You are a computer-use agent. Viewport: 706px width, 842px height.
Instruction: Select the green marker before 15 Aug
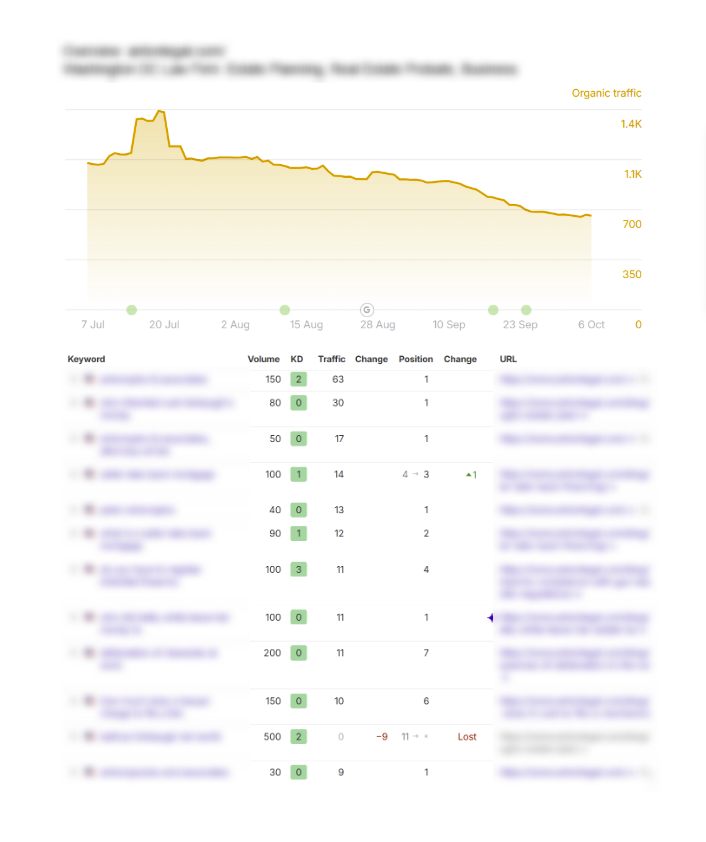pos(285,310)
